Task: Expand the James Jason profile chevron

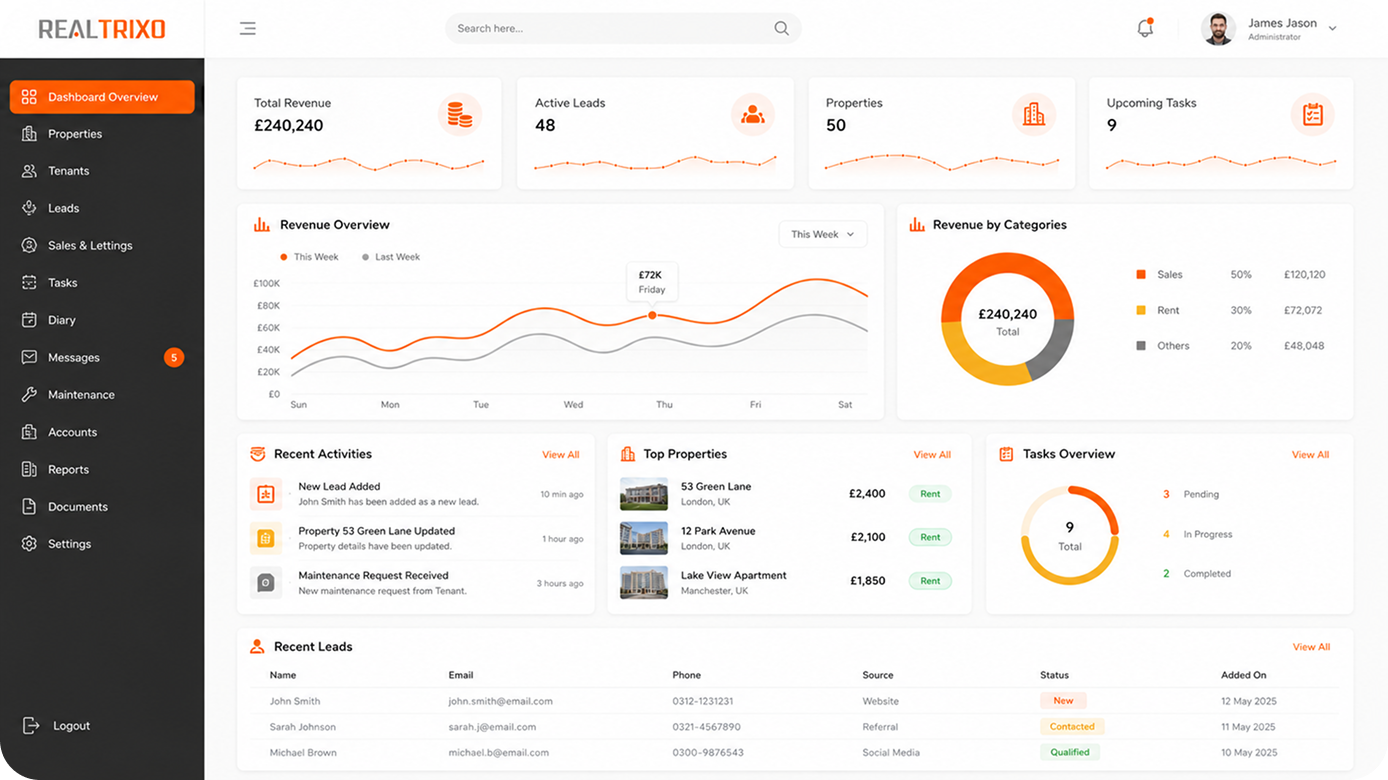Action: click(x=1332, y=29)
